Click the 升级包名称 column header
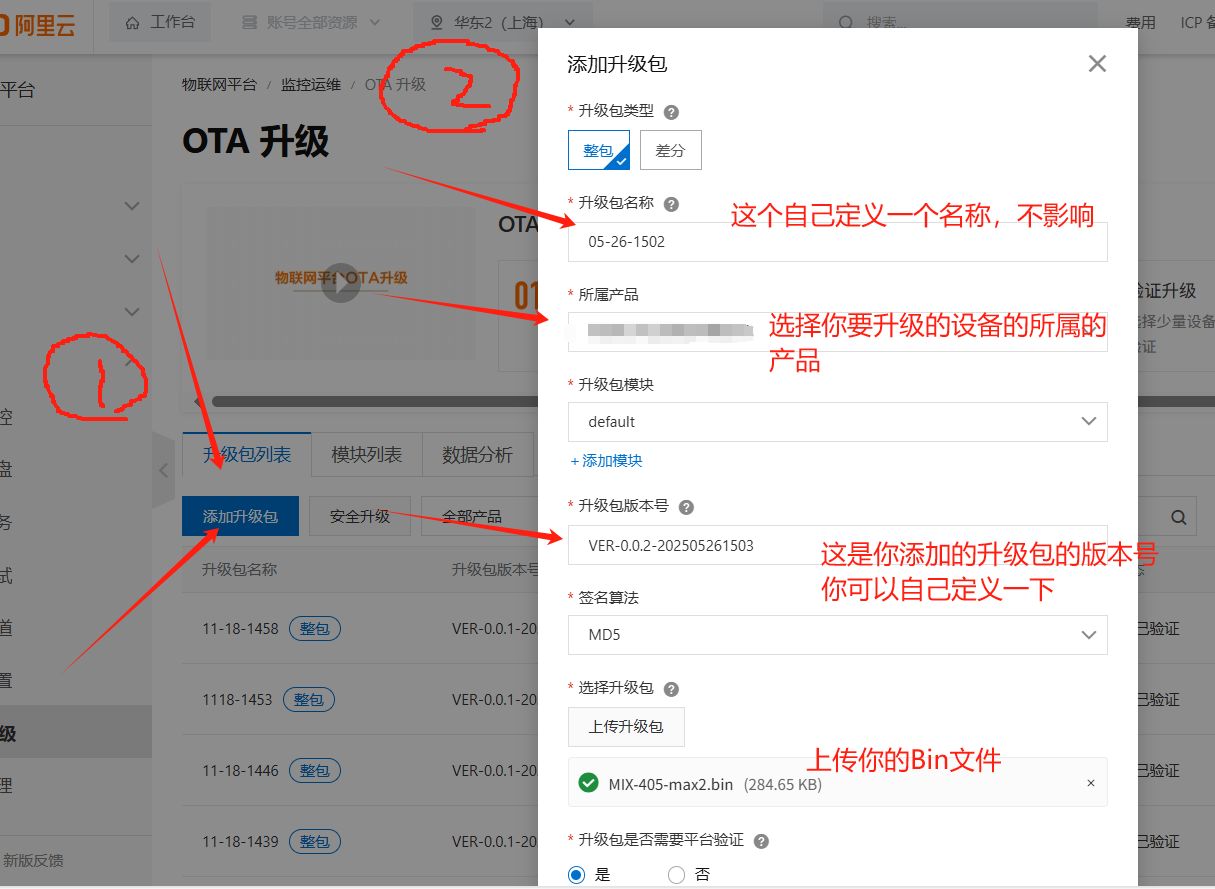1215x889 pixels. (239, 570)
